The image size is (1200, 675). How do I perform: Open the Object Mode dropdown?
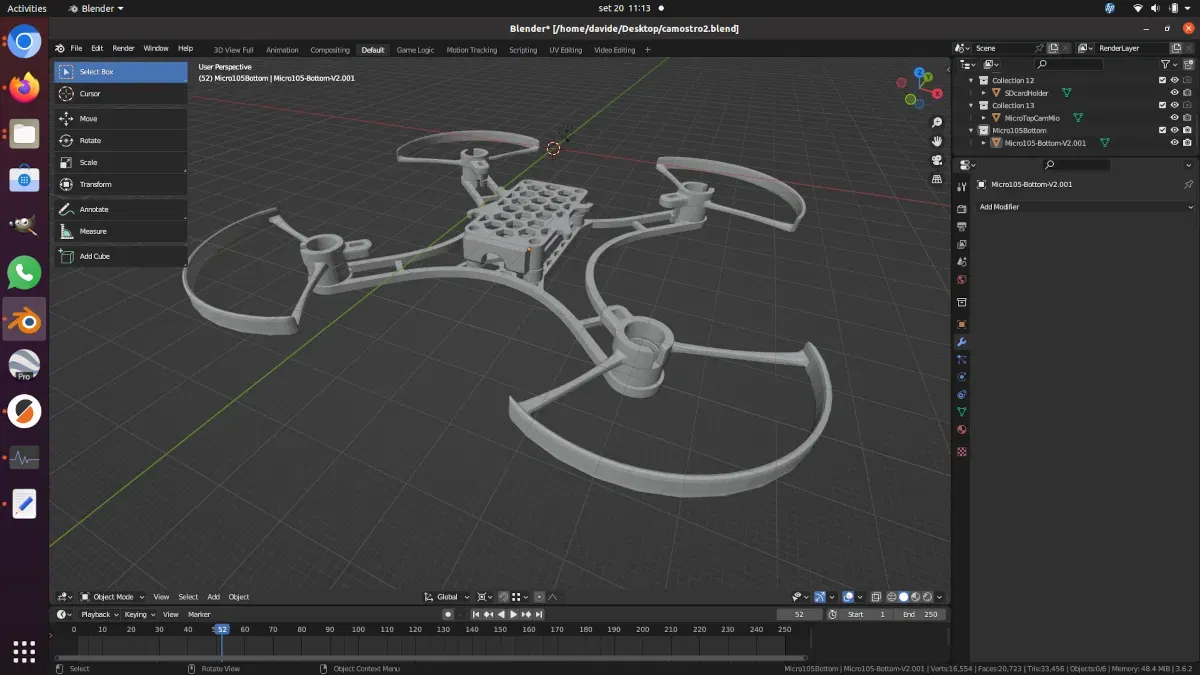click(112, 597)
